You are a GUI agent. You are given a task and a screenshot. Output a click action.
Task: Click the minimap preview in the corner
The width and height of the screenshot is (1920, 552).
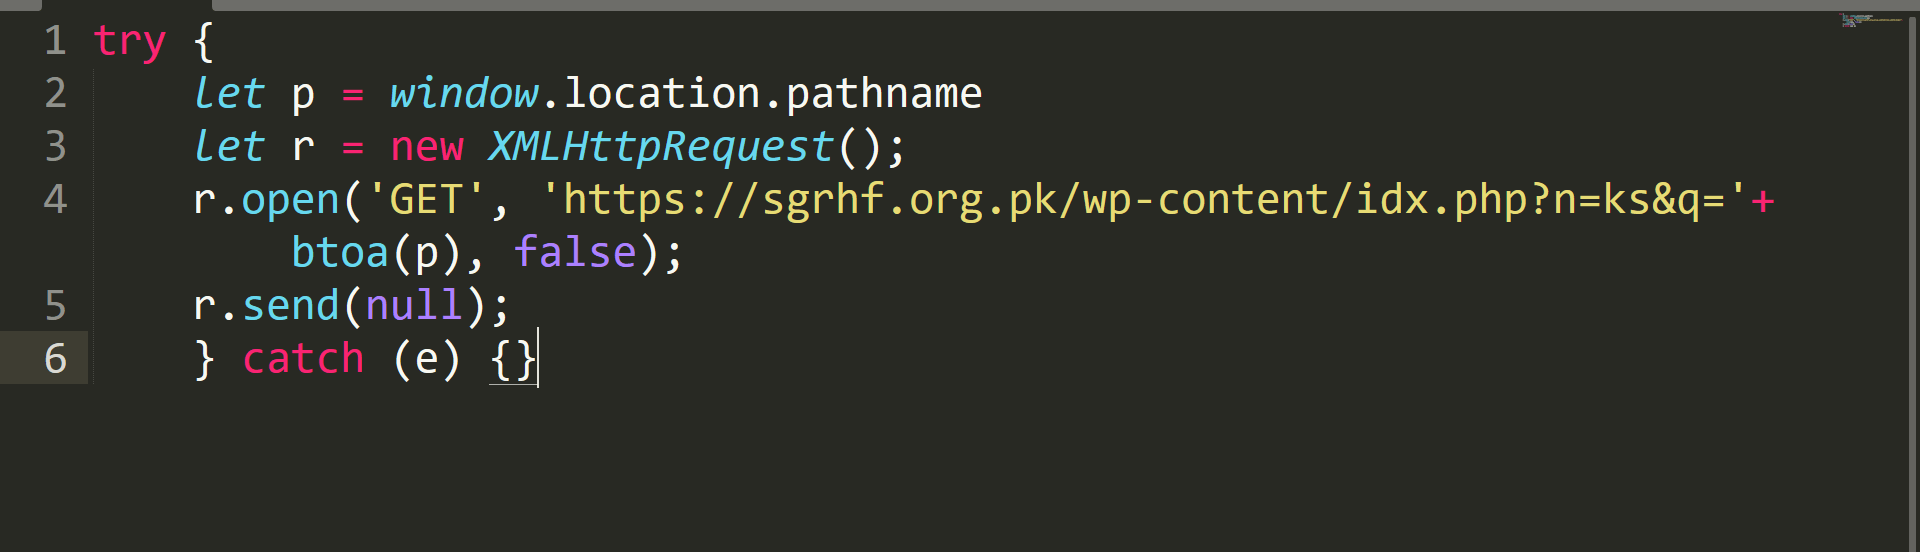[1871, 20]
